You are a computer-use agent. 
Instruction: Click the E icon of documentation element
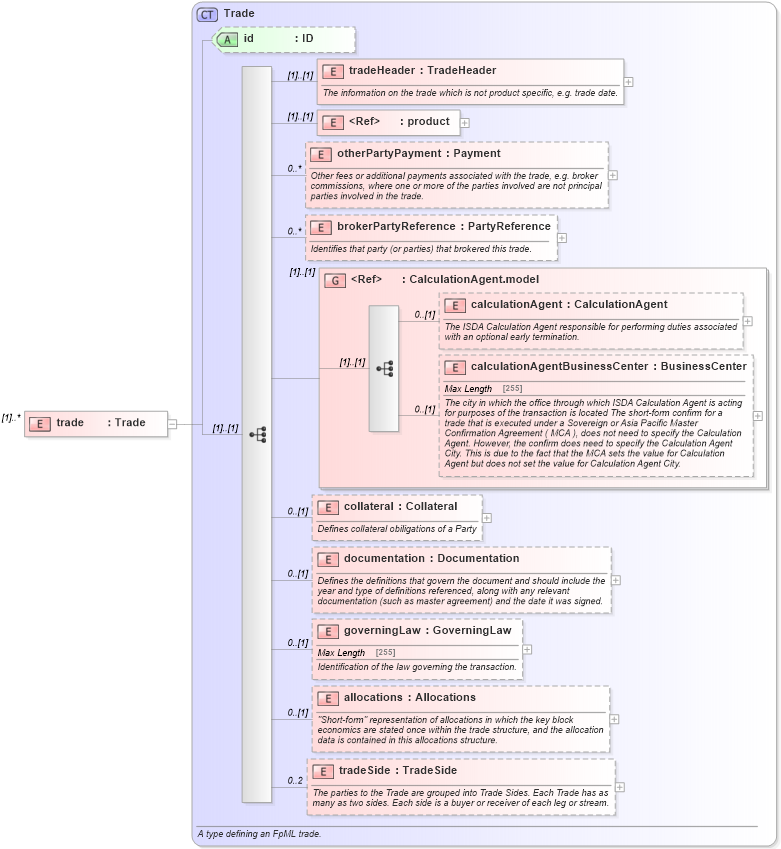[x=328, y=559]
